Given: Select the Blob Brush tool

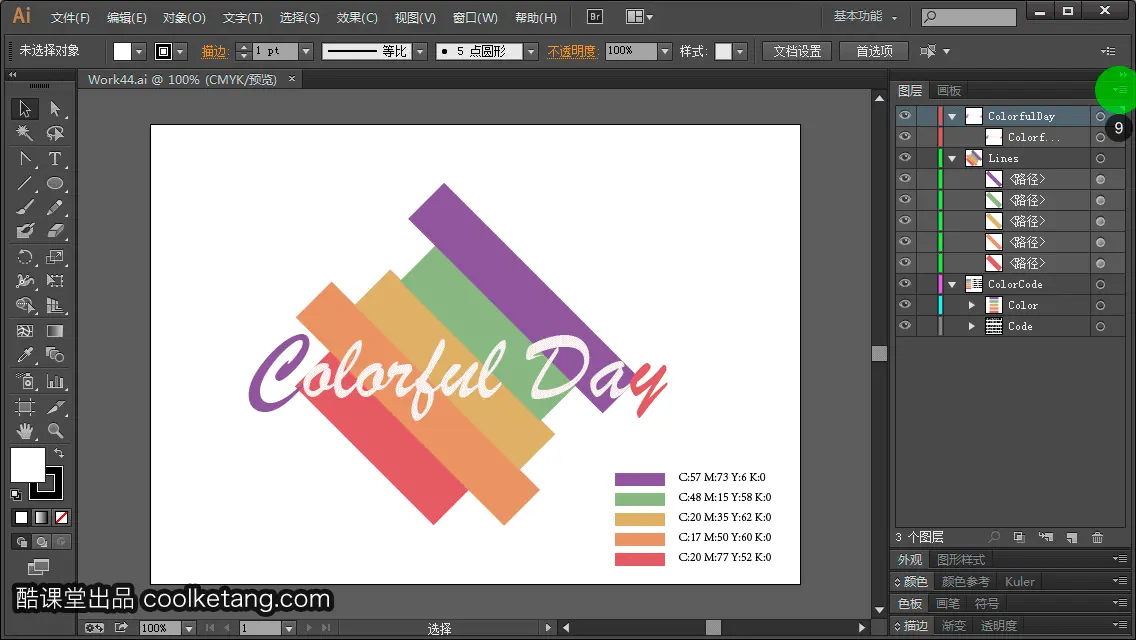Looking at the screenshot, I should 25,232.
